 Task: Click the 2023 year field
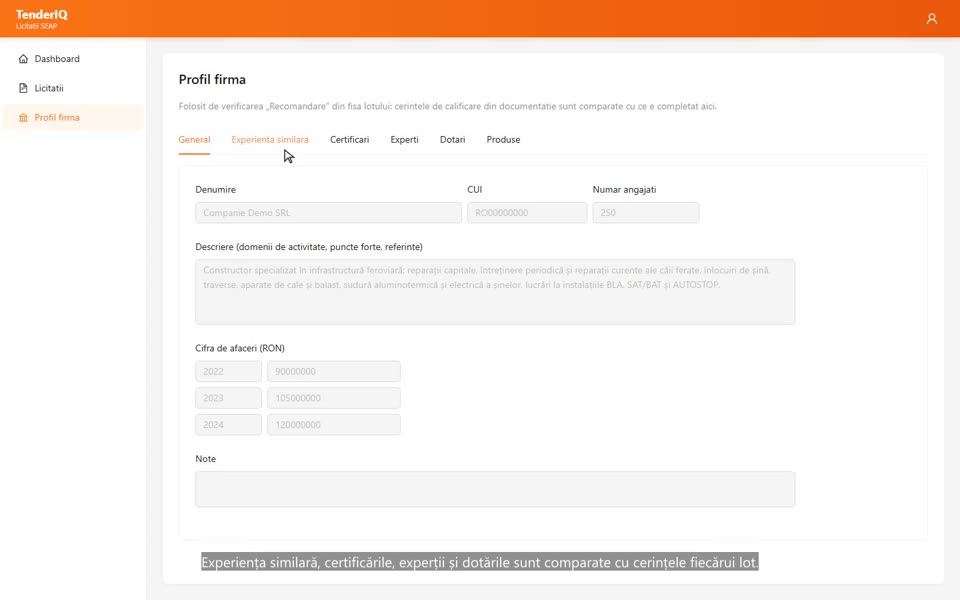point(228,398)
